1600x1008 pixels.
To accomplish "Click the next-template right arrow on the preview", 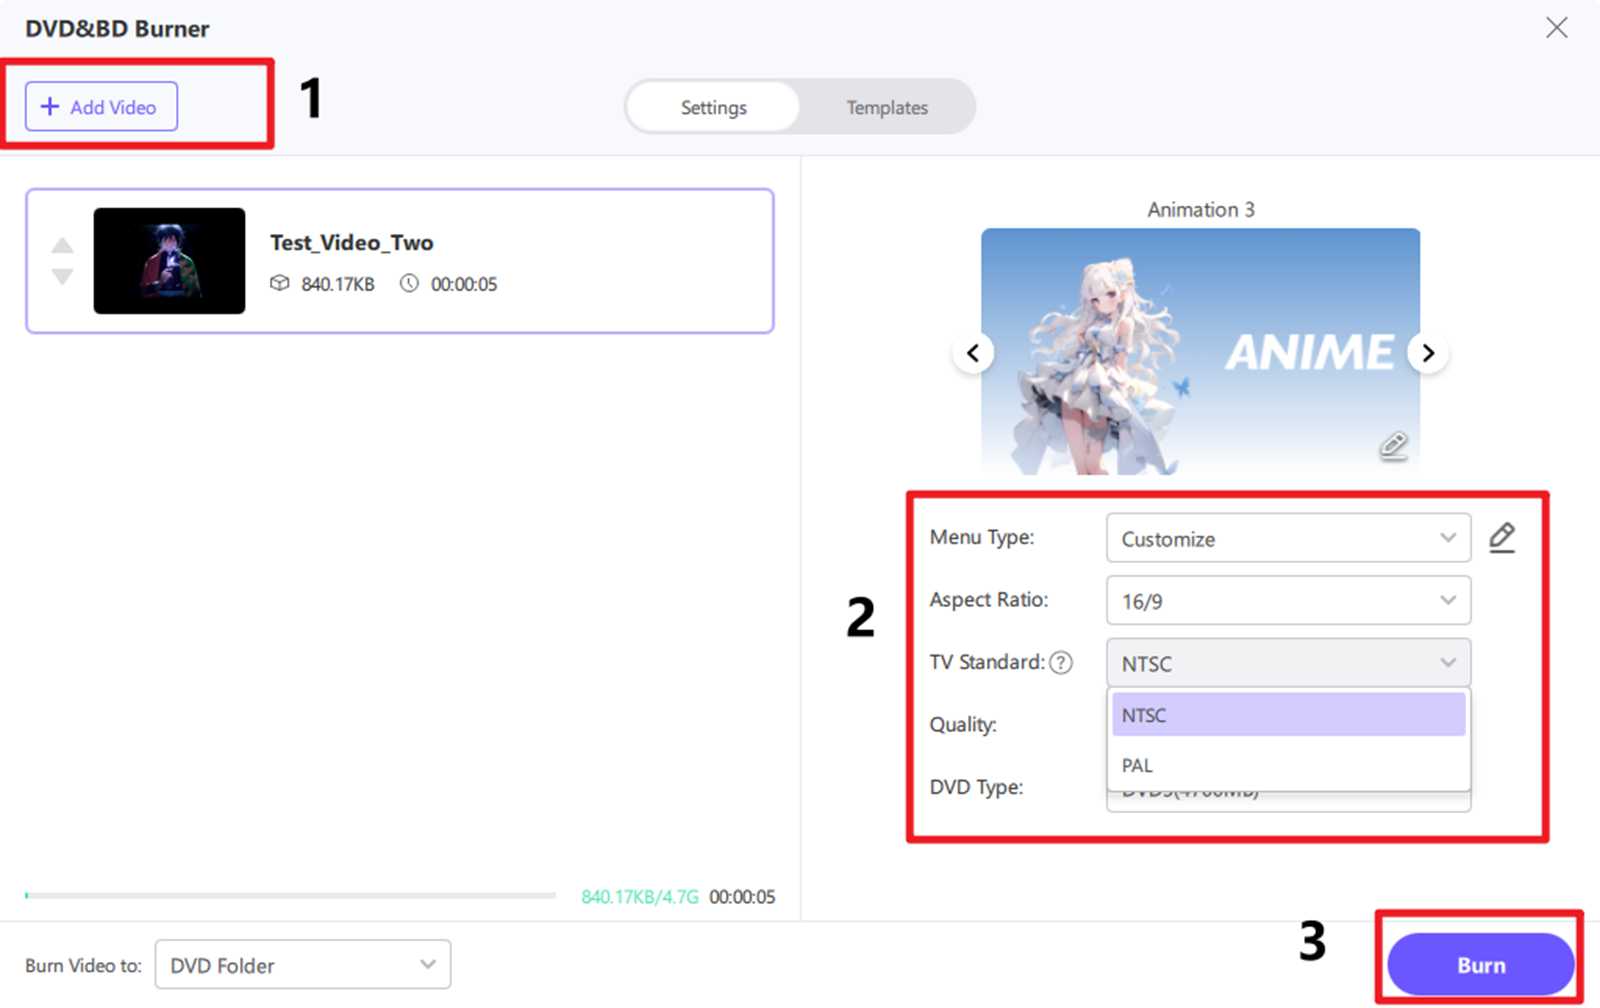I will 1428,352.
